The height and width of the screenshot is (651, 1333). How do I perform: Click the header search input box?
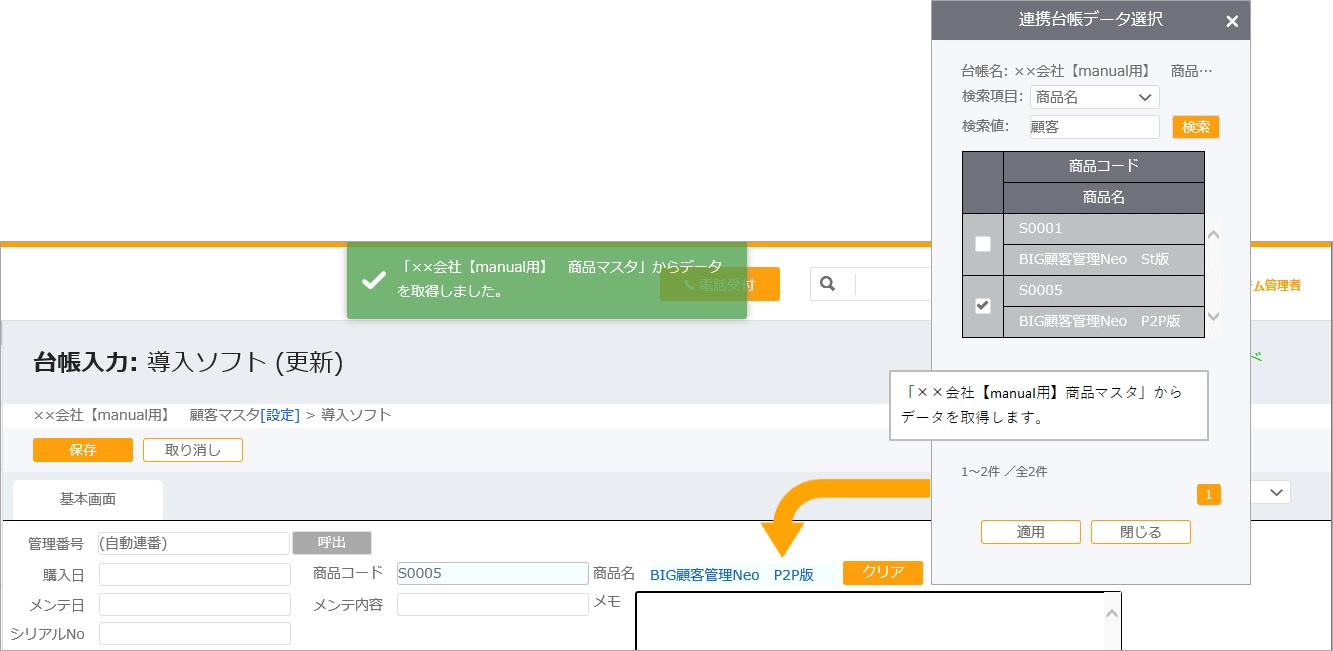tap(893, 284)
